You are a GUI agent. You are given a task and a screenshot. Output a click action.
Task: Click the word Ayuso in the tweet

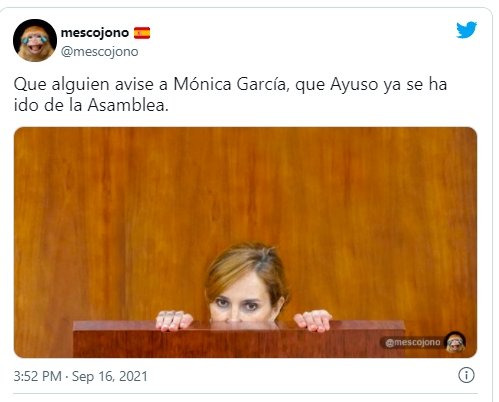[354, 85]
